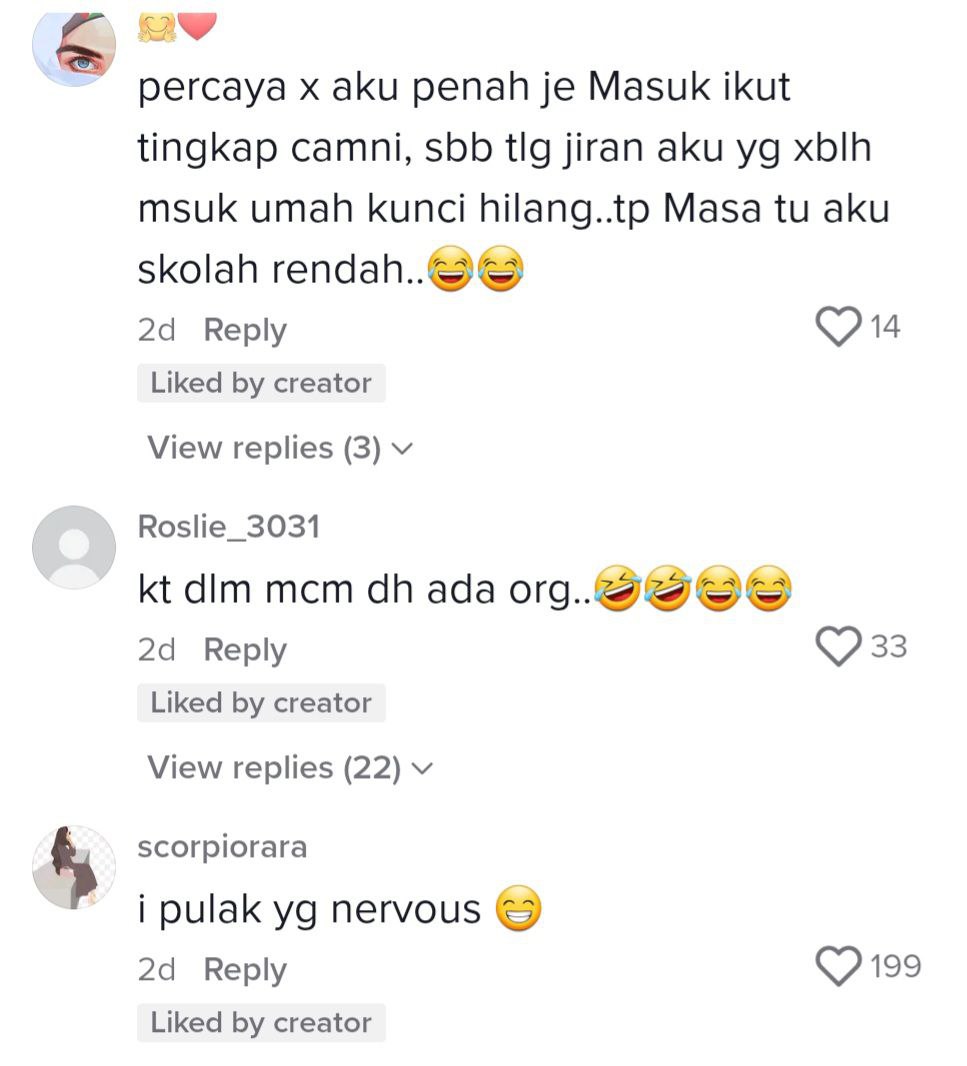Reply to Roslie_3031's comment
The image size is (967, 1066).
[245, 651]
